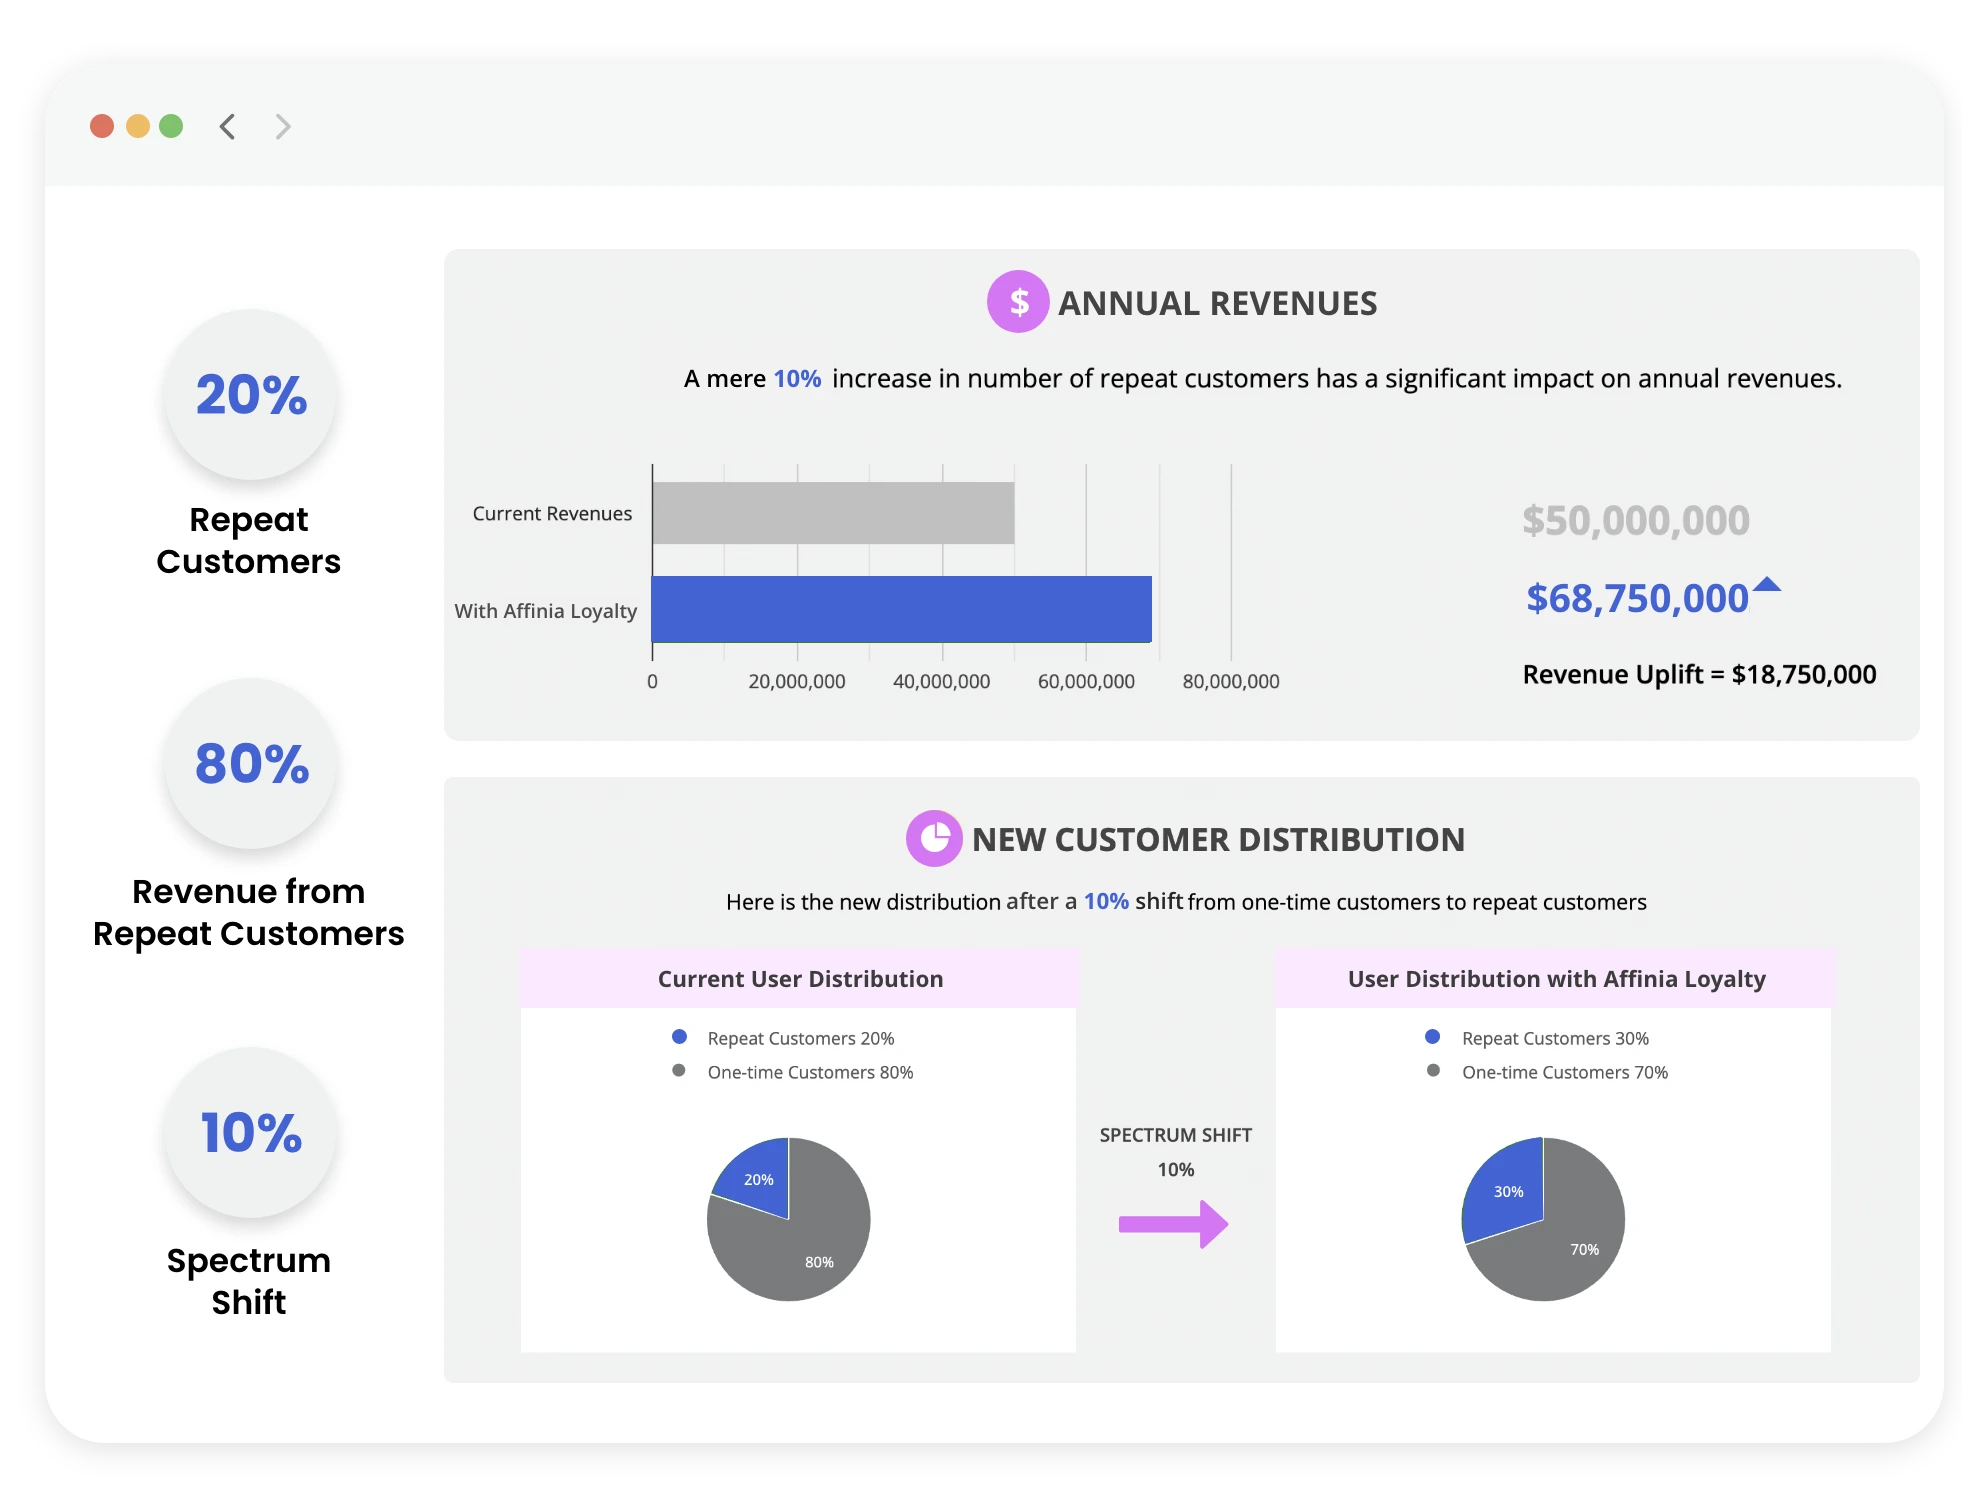The image size is (1962, 1506).
Task: Click the With Affinia Loyalty axis label
Action: (x=545, y=610)
